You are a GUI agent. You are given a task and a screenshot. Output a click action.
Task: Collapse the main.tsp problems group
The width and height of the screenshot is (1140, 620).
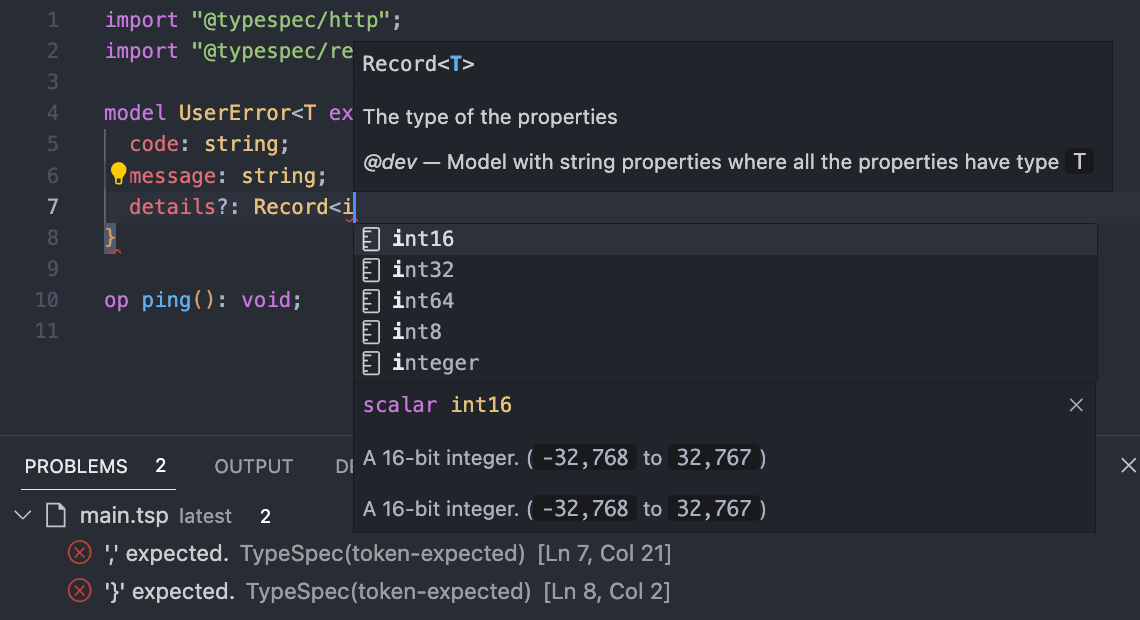[22, 516]
